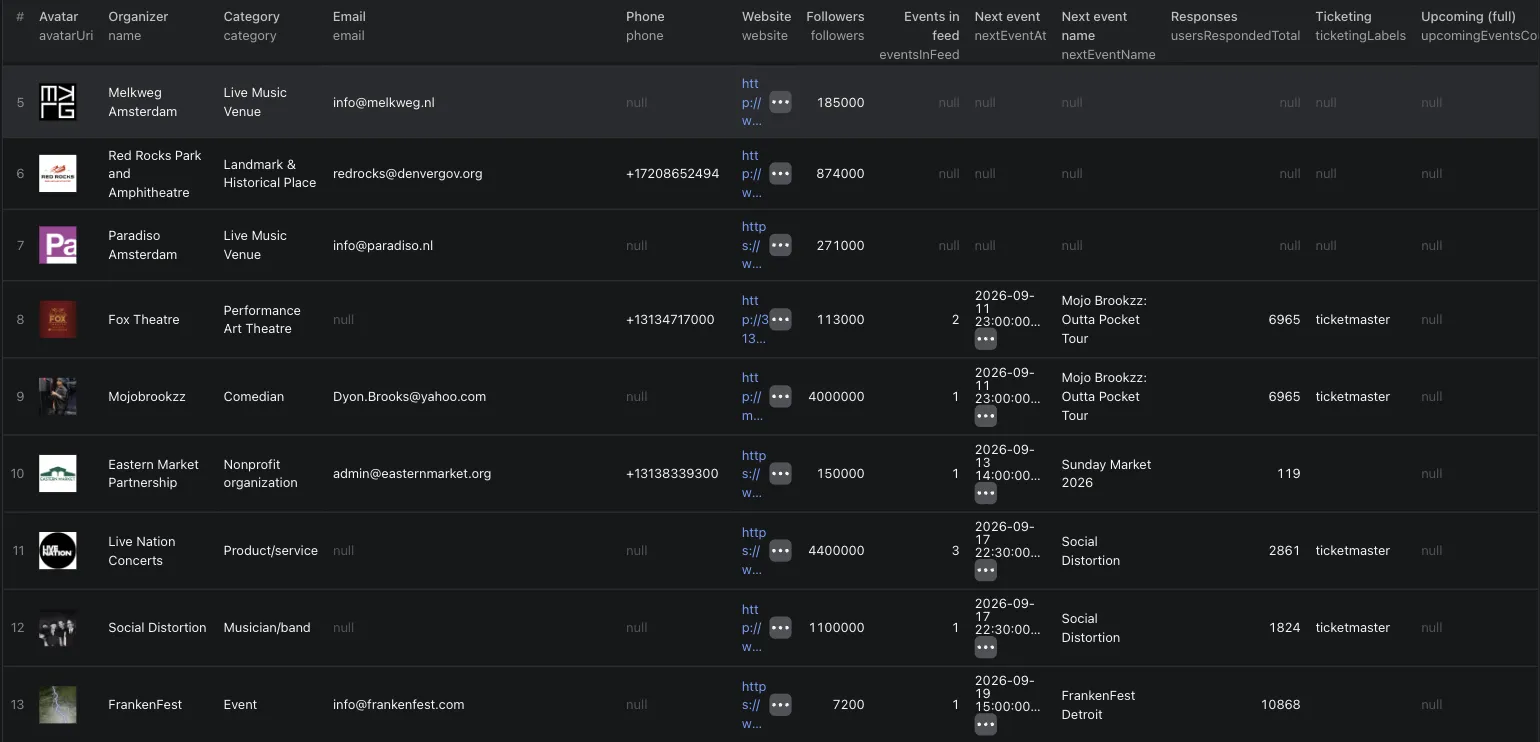
Task: Select email redrocks@denvergov.org
Action: click(408, 173)
